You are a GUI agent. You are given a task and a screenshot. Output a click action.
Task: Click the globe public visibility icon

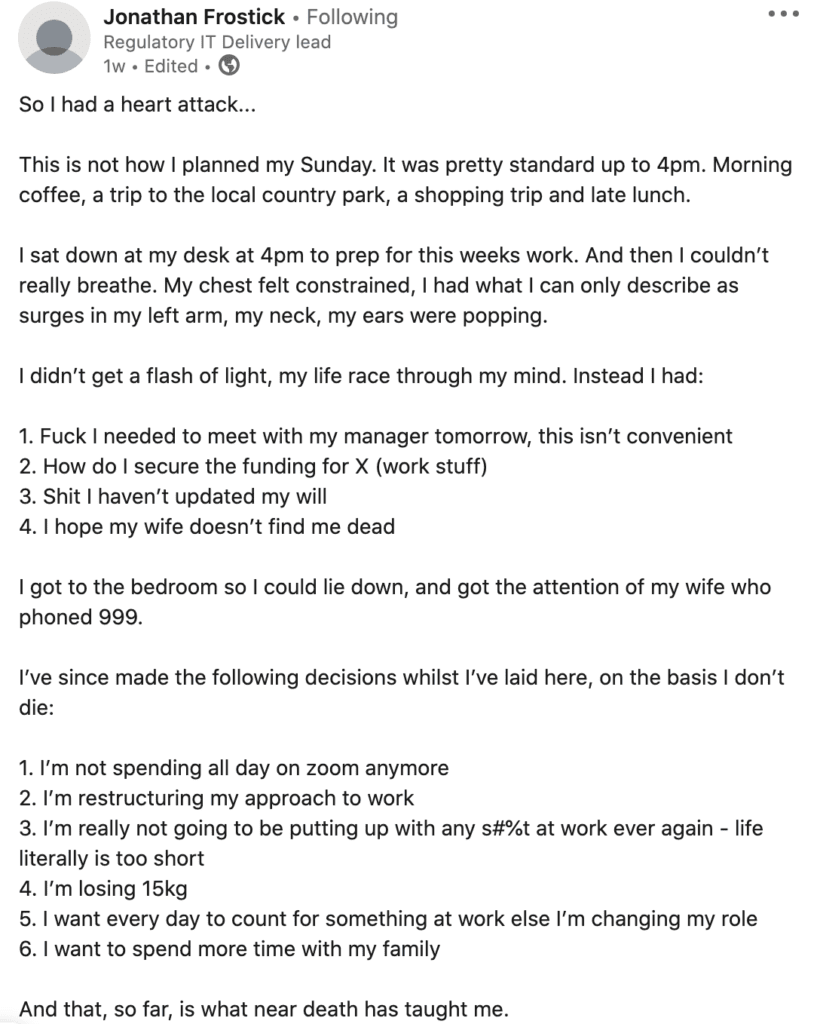pos(229,66)
